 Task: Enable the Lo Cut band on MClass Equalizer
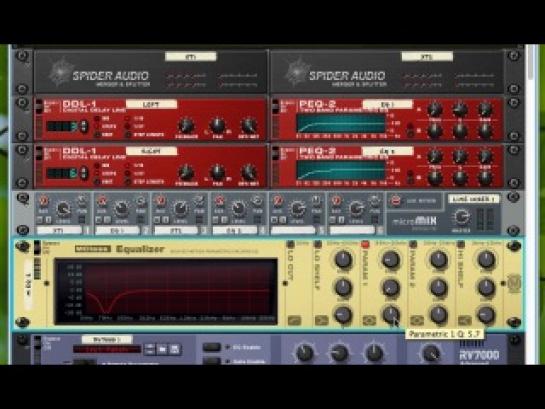pos(290,244)
